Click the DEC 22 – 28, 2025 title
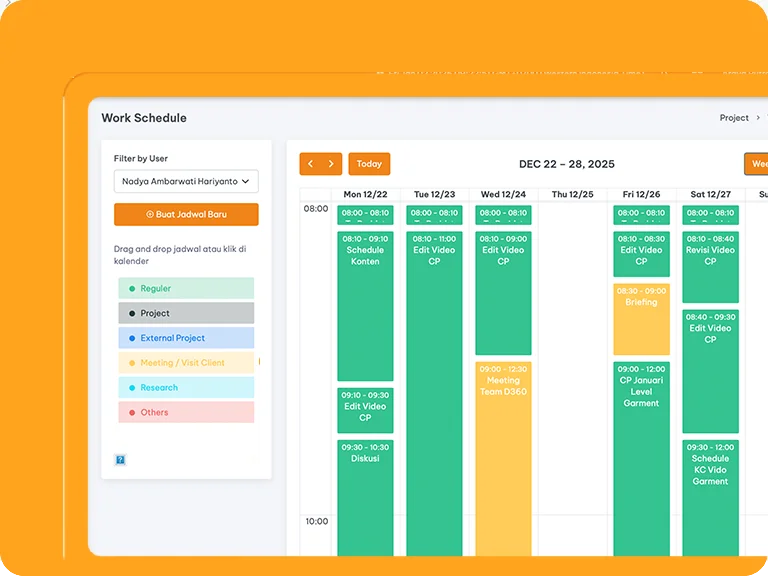768x576 pixels. 567,164
